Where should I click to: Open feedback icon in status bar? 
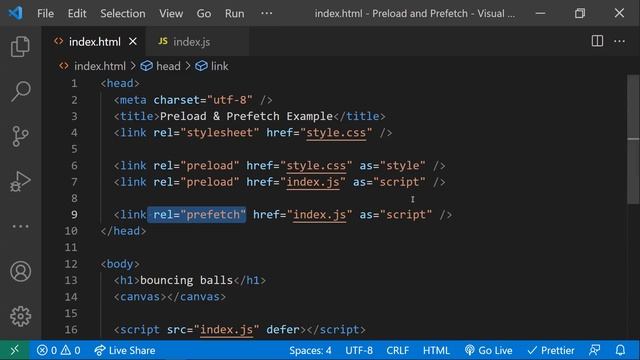(595, 350)
